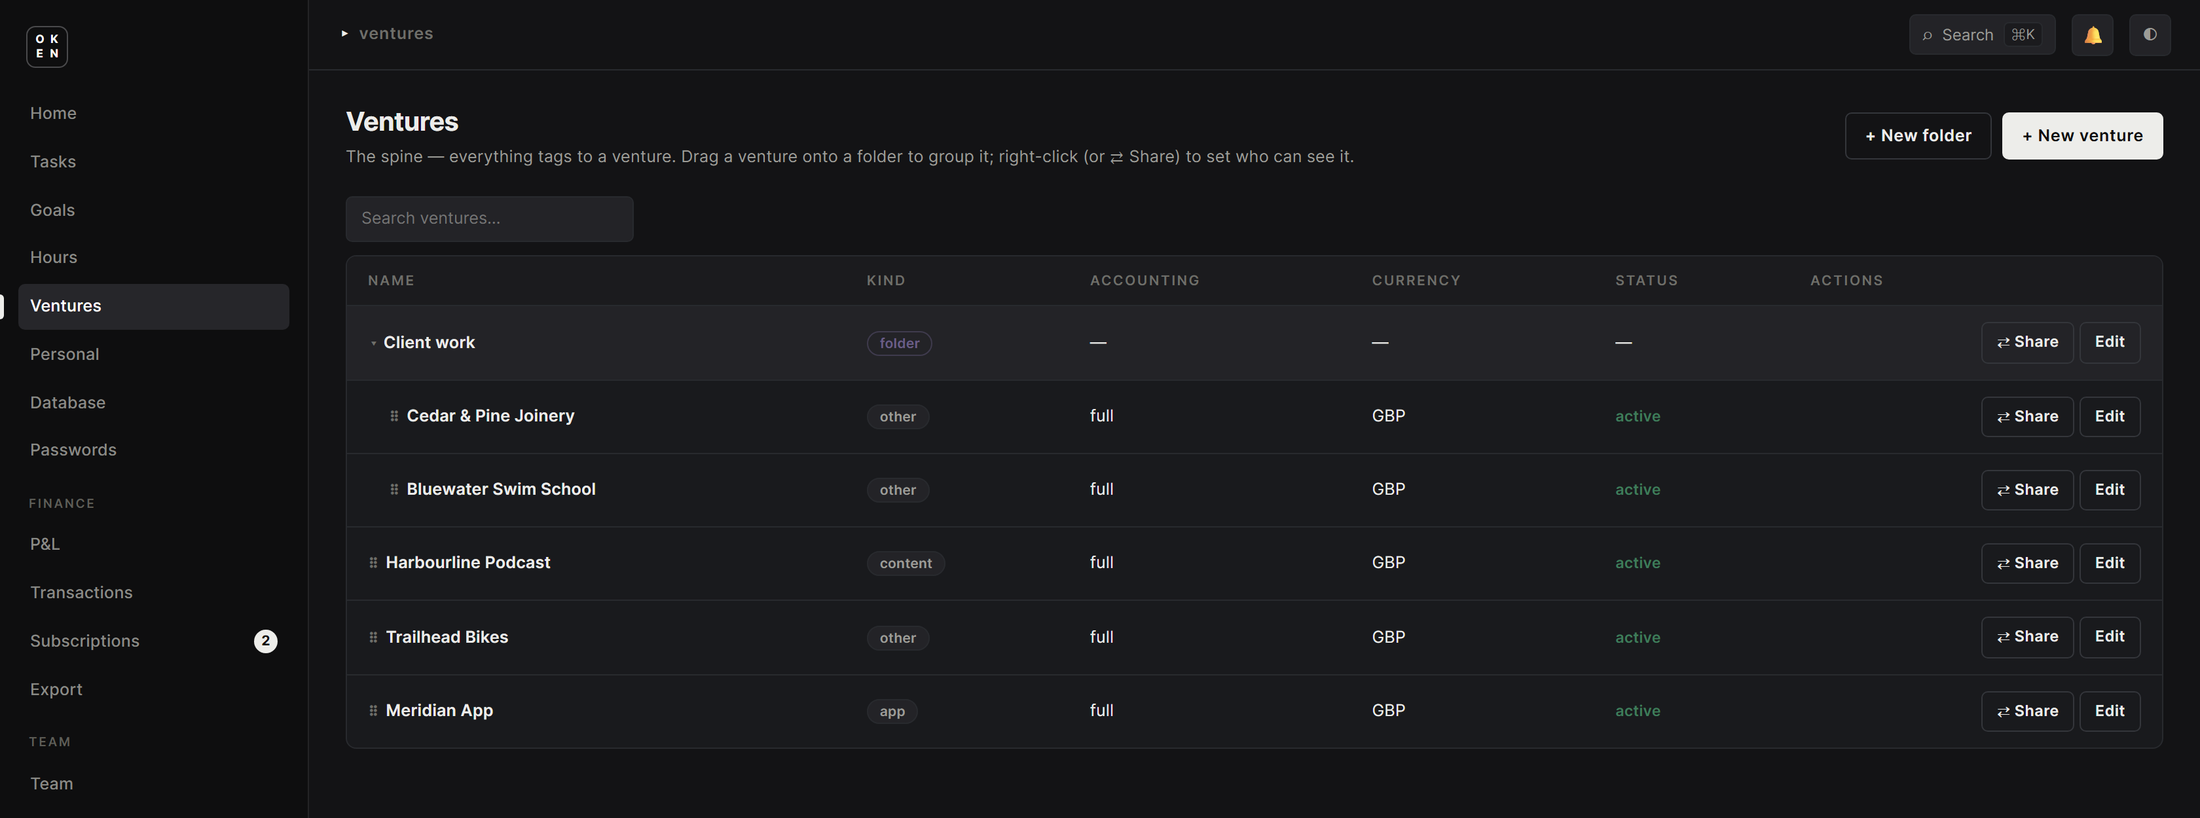Open Export in the sidebar
Image resolution: width=2200 pixels, height=818 pixels.
[154, 689]
